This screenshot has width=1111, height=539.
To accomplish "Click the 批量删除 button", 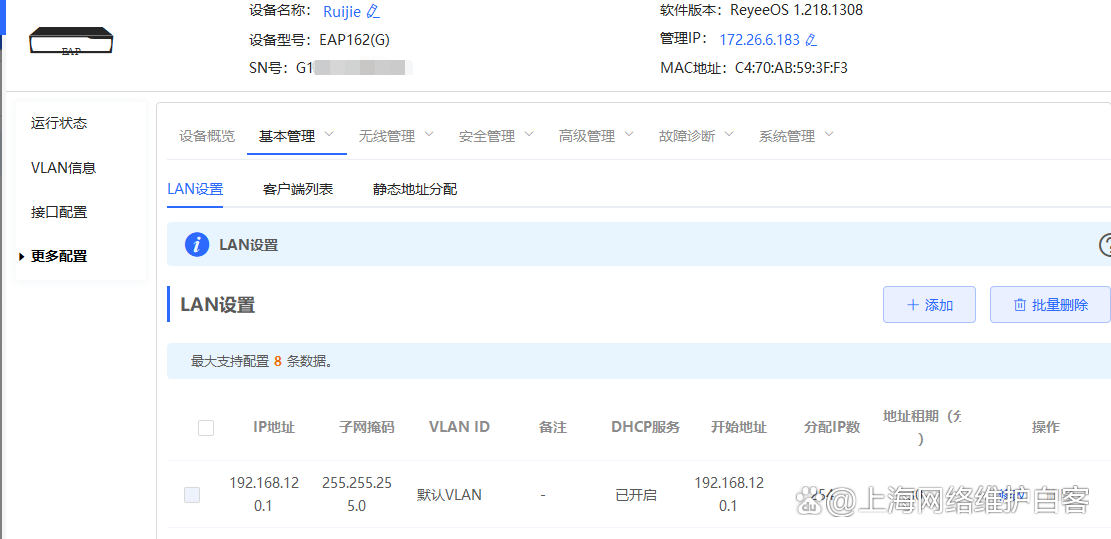I will pos(1050,305).
